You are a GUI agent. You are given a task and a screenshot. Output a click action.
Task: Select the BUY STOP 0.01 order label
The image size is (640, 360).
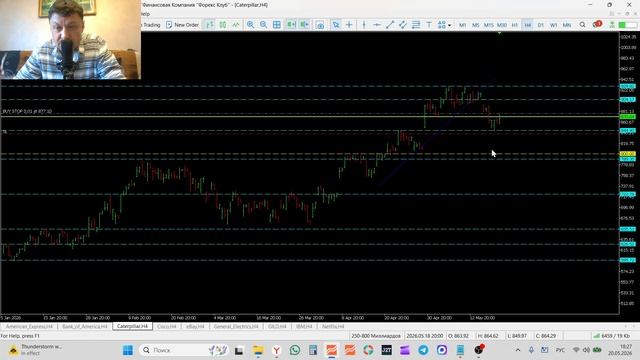pyautogui.click(x=27, y=111)
